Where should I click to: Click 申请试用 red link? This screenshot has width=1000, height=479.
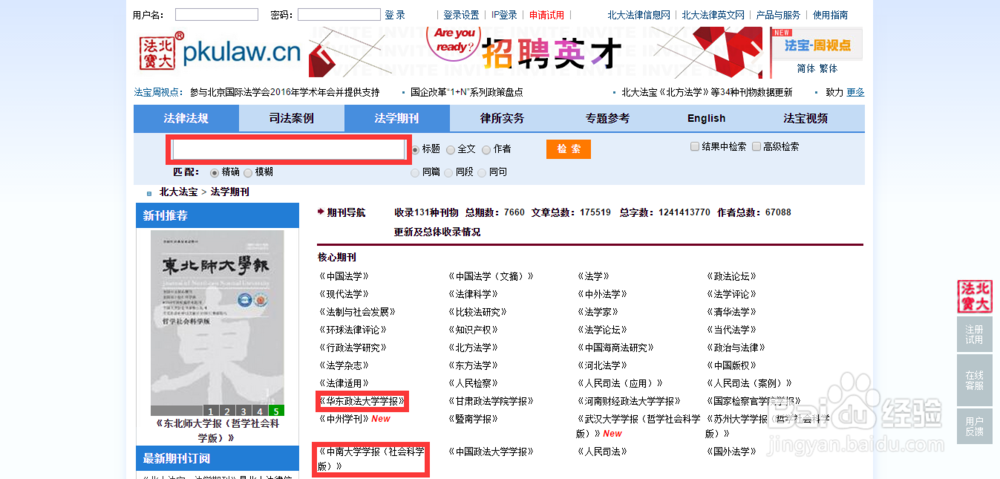coord(547,15)
